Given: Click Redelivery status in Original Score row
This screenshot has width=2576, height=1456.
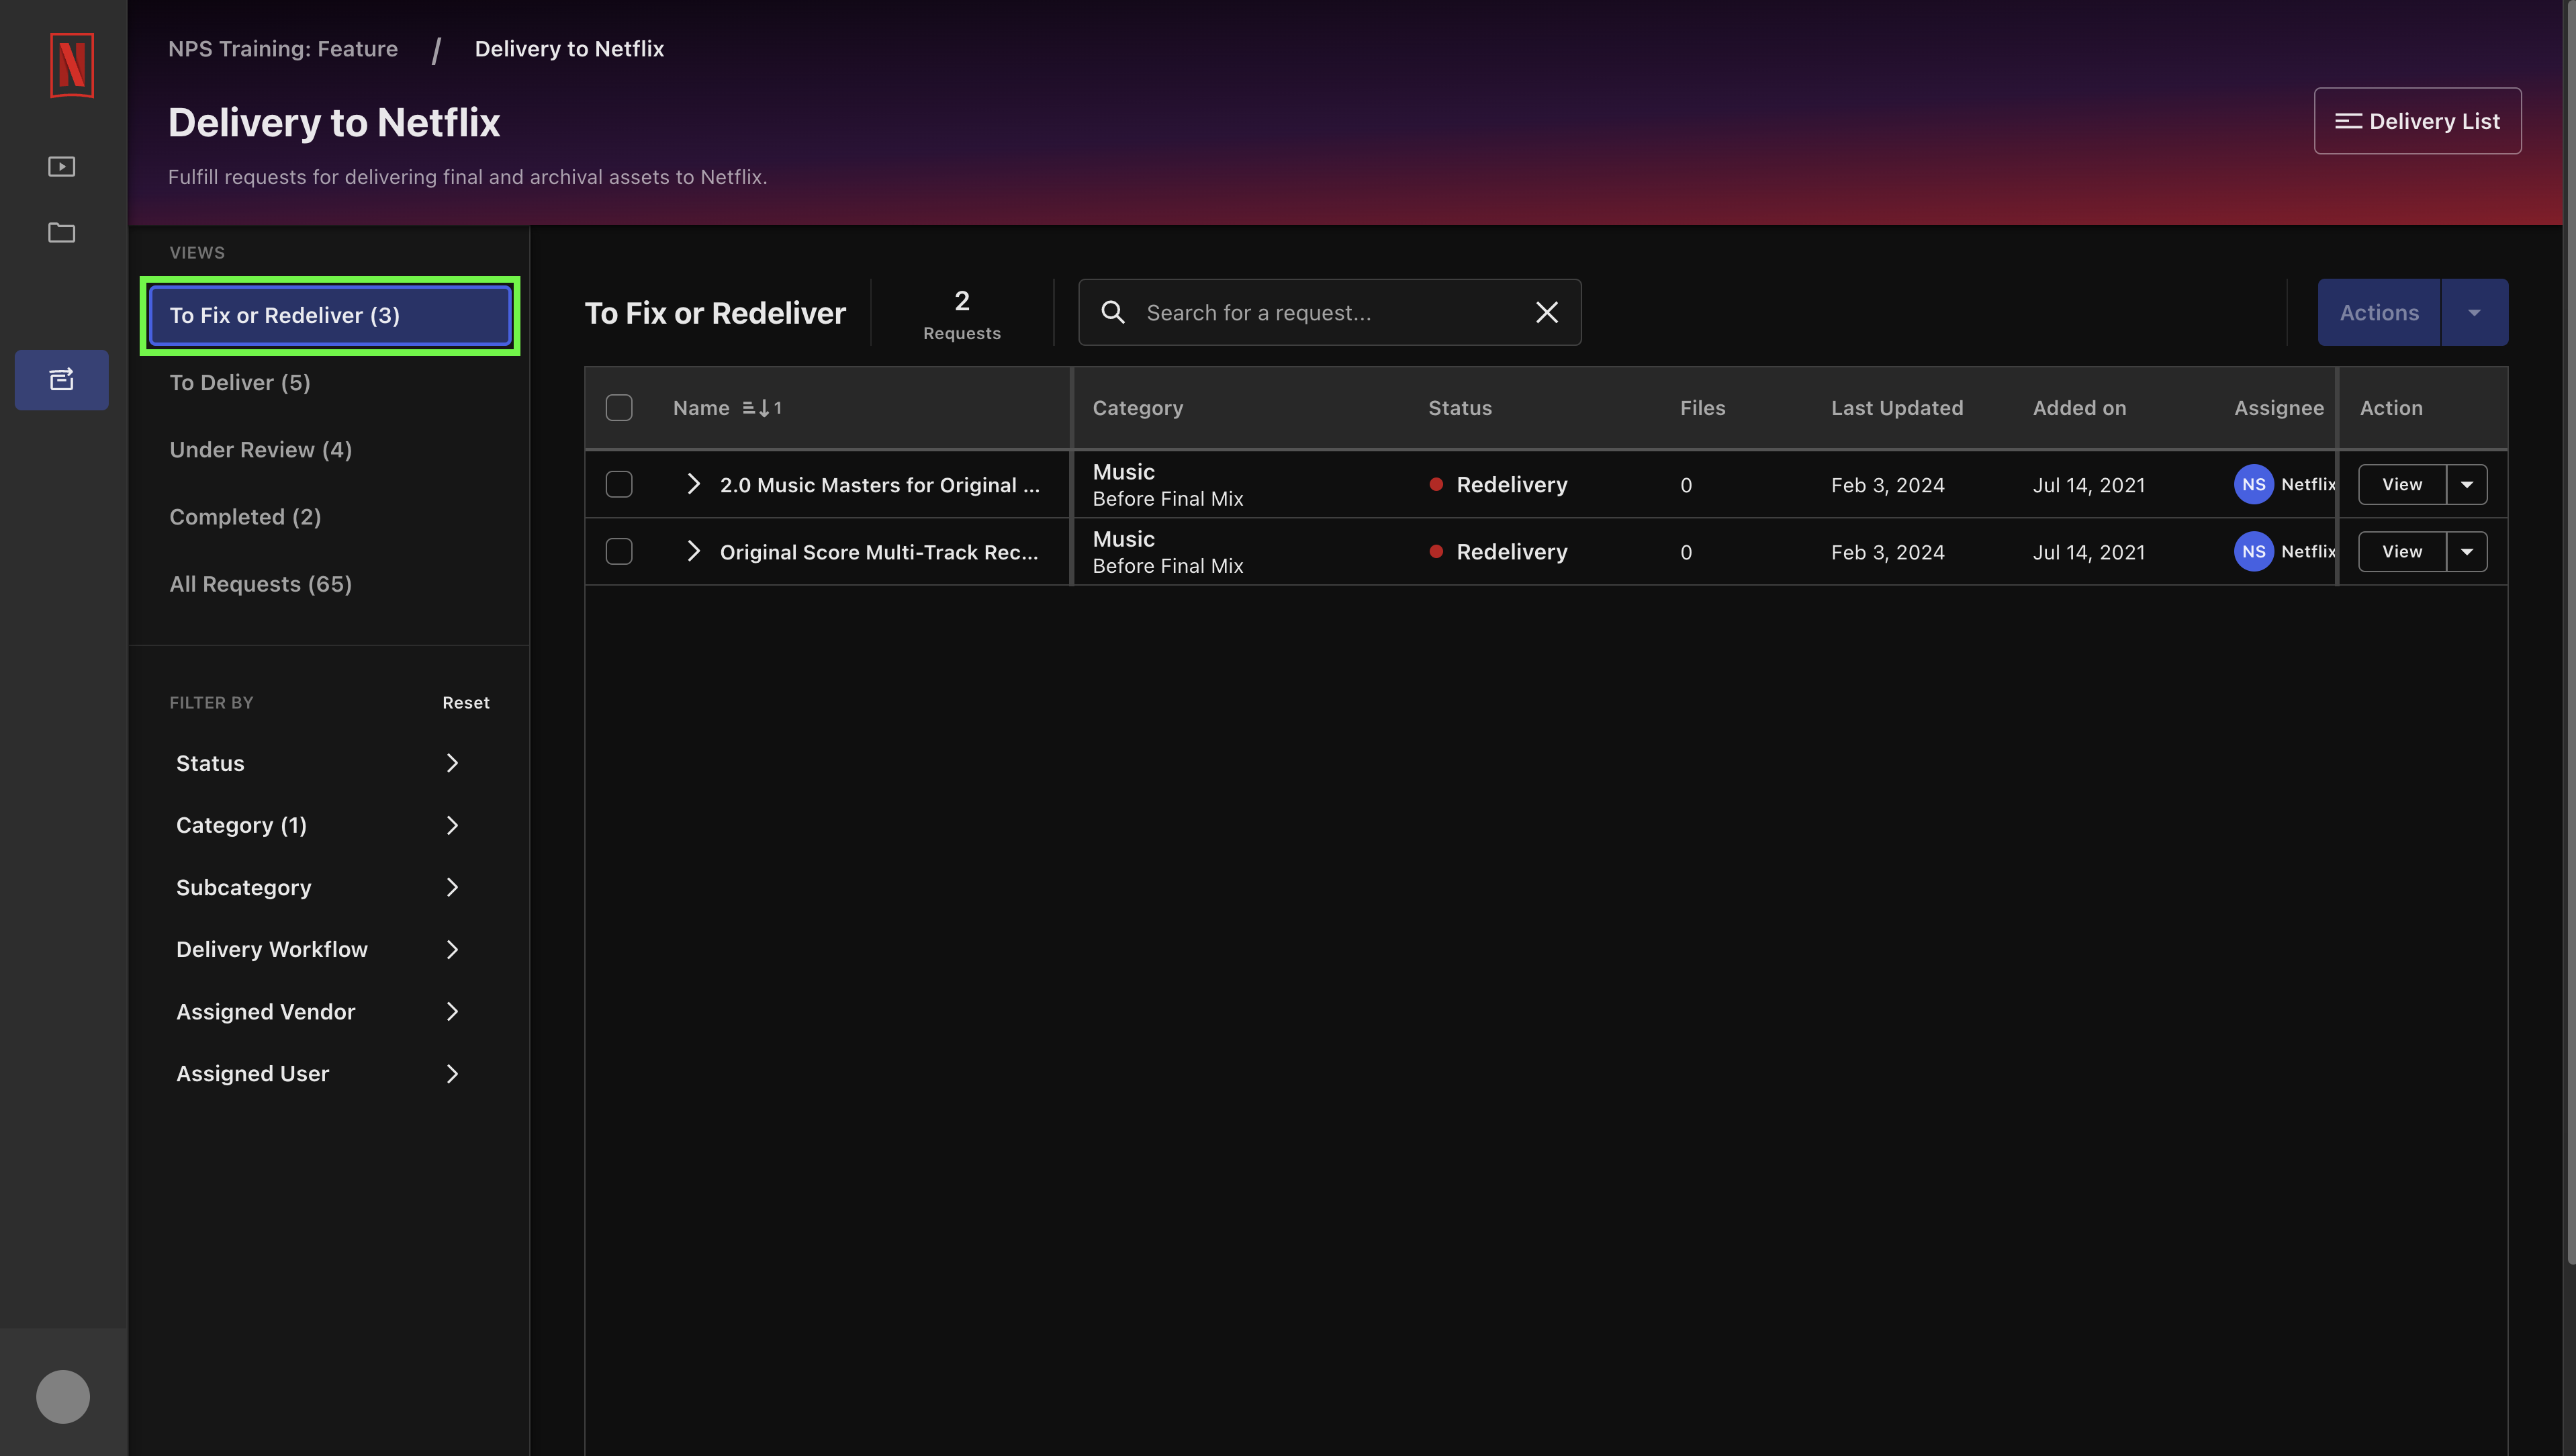Looking at the screenshot, I should click(x=1498, y=551).
